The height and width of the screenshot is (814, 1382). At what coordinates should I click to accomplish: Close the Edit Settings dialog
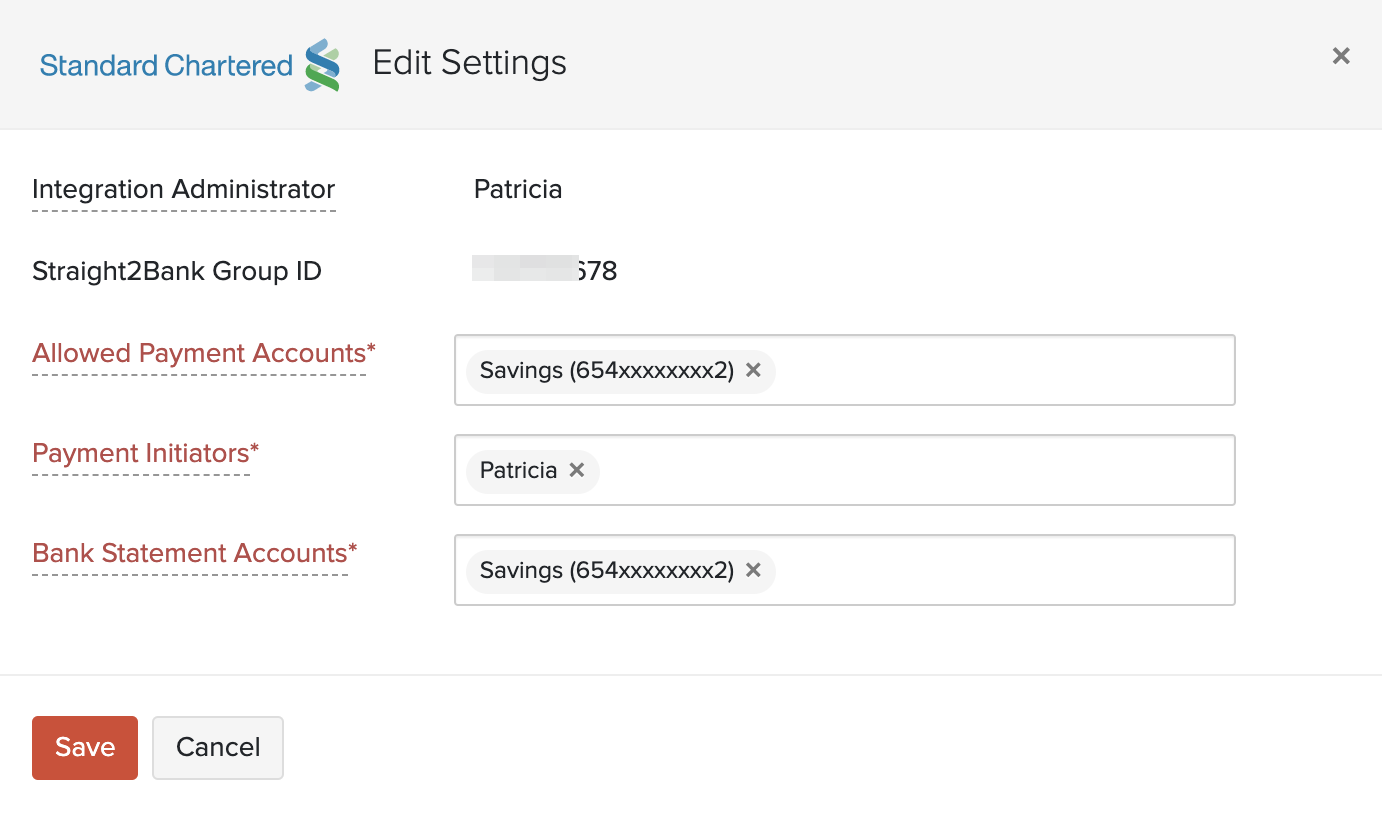click(1341, 56)
